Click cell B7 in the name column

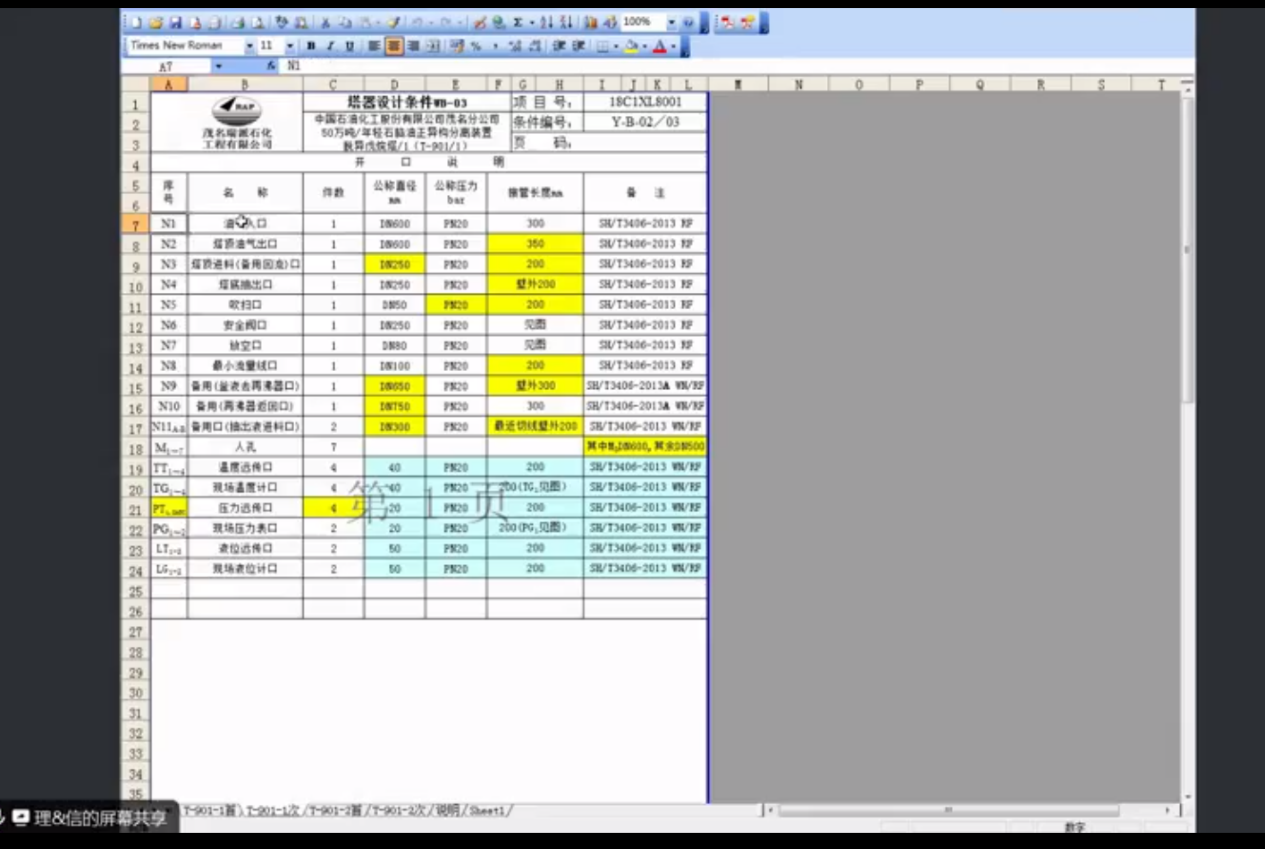pyautogui.click(x=245, y=224)
